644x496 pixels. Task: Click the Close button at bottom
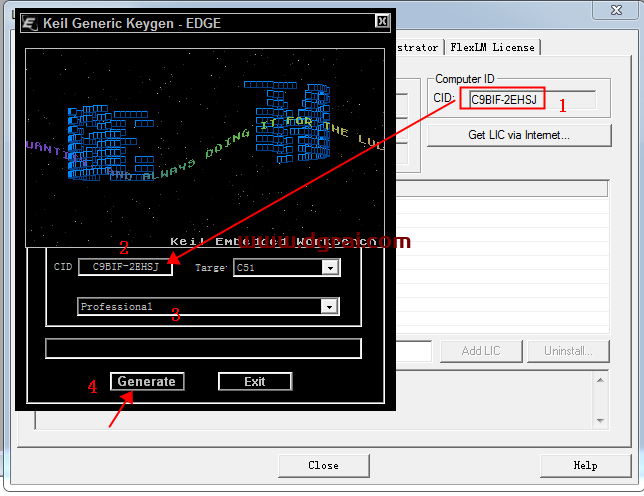323,465
